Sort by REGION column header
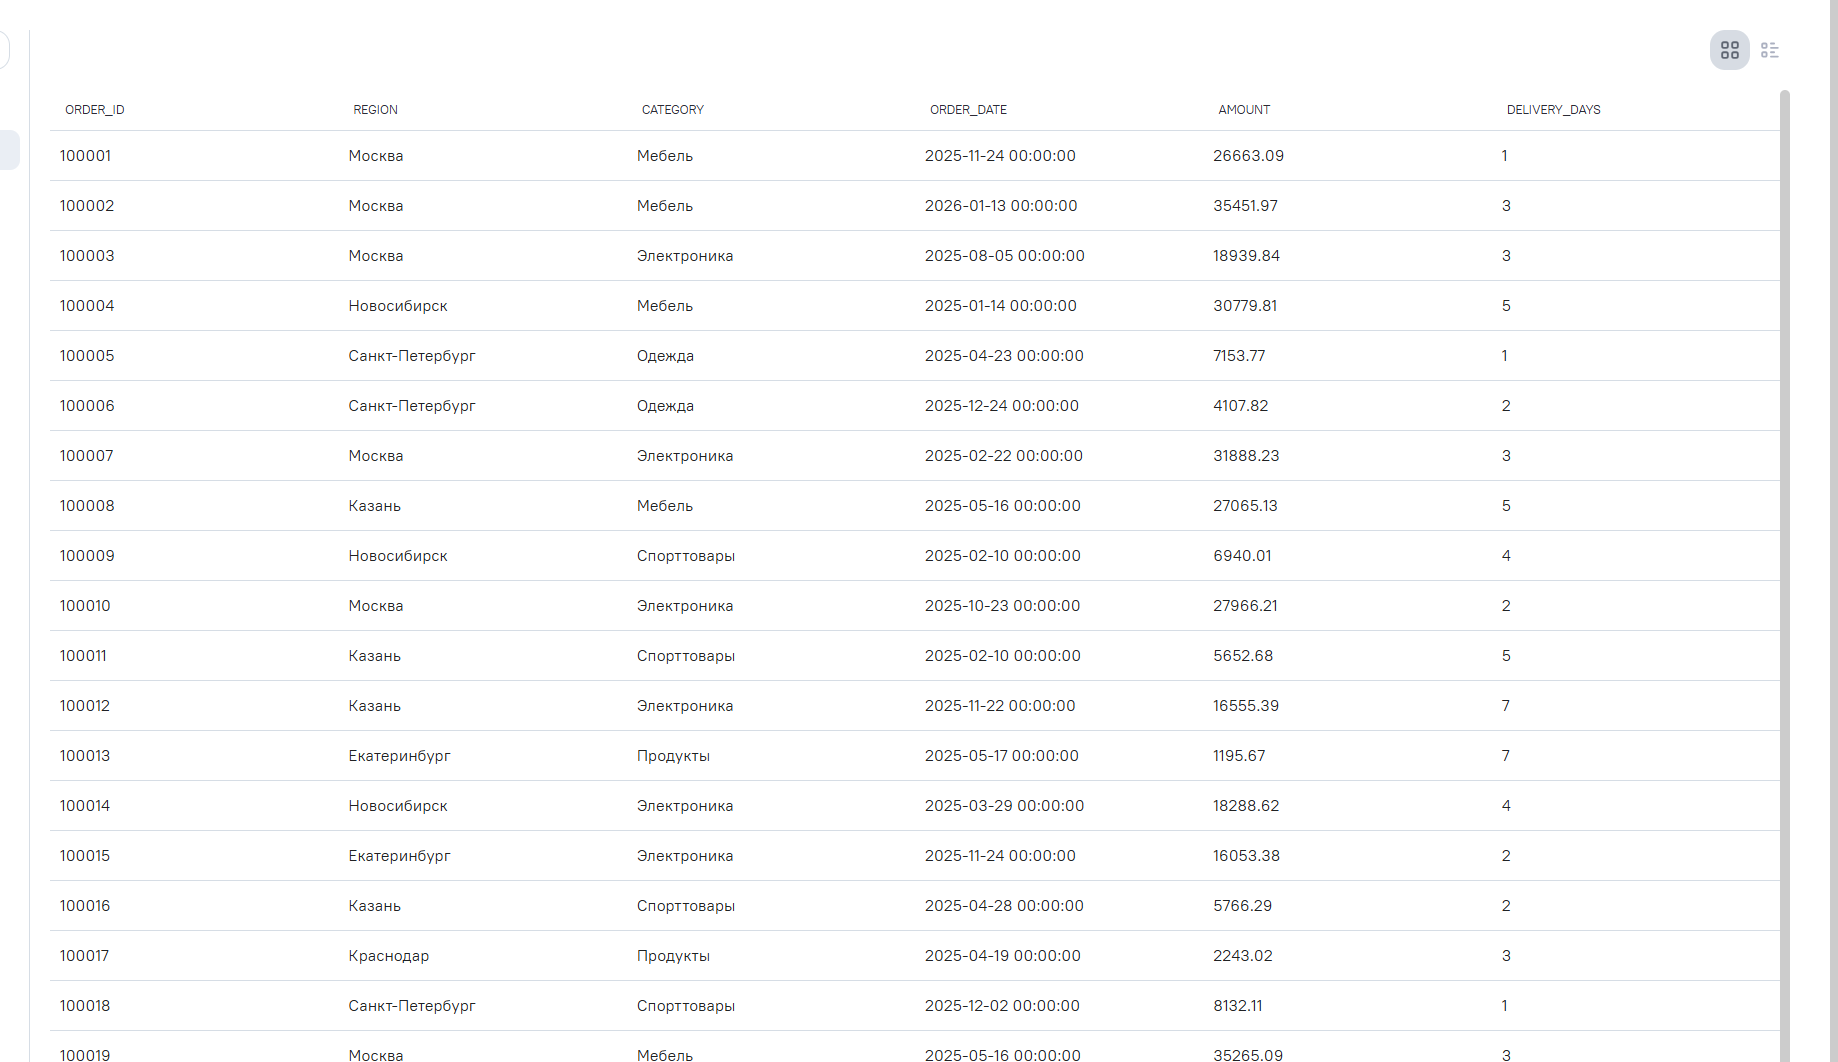Viewport: 1838px width, 1062px height. tap(375, 110)
